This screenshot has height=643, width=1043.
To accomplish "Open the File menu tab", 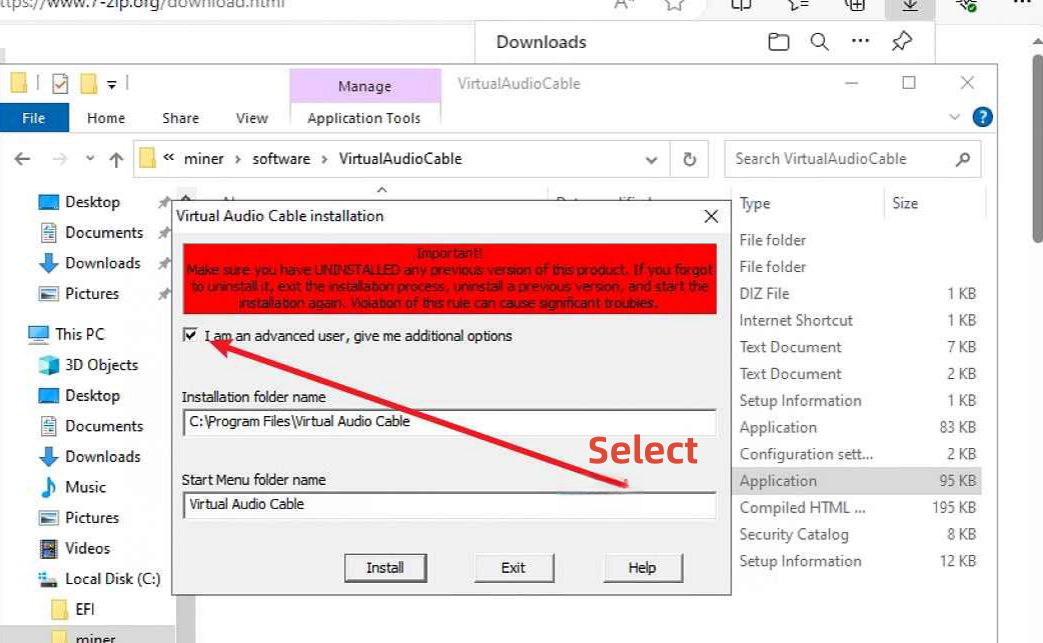I will click(34, 118).
